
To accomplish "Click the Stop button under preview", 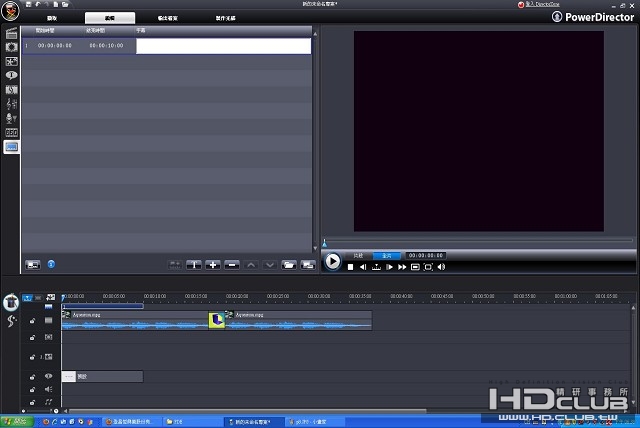I will click(x=350, y=267).
